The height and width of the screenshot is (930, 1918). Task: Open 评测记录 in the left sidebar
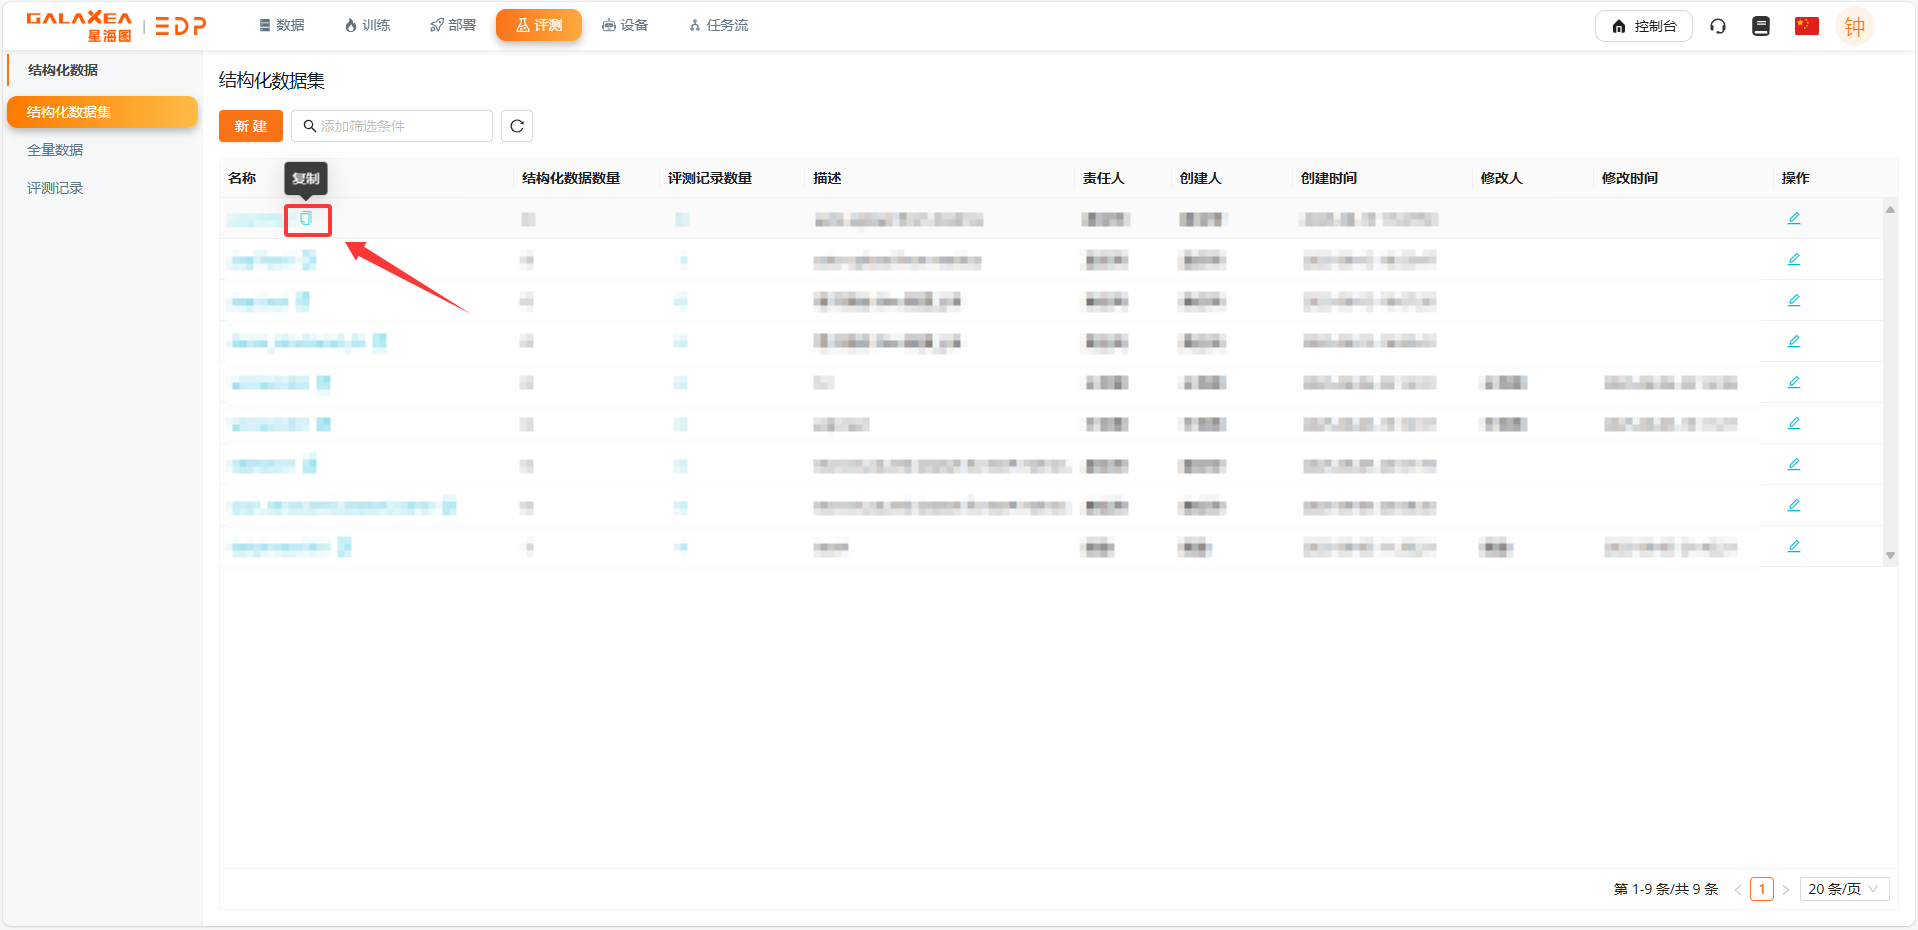(55, 188)
